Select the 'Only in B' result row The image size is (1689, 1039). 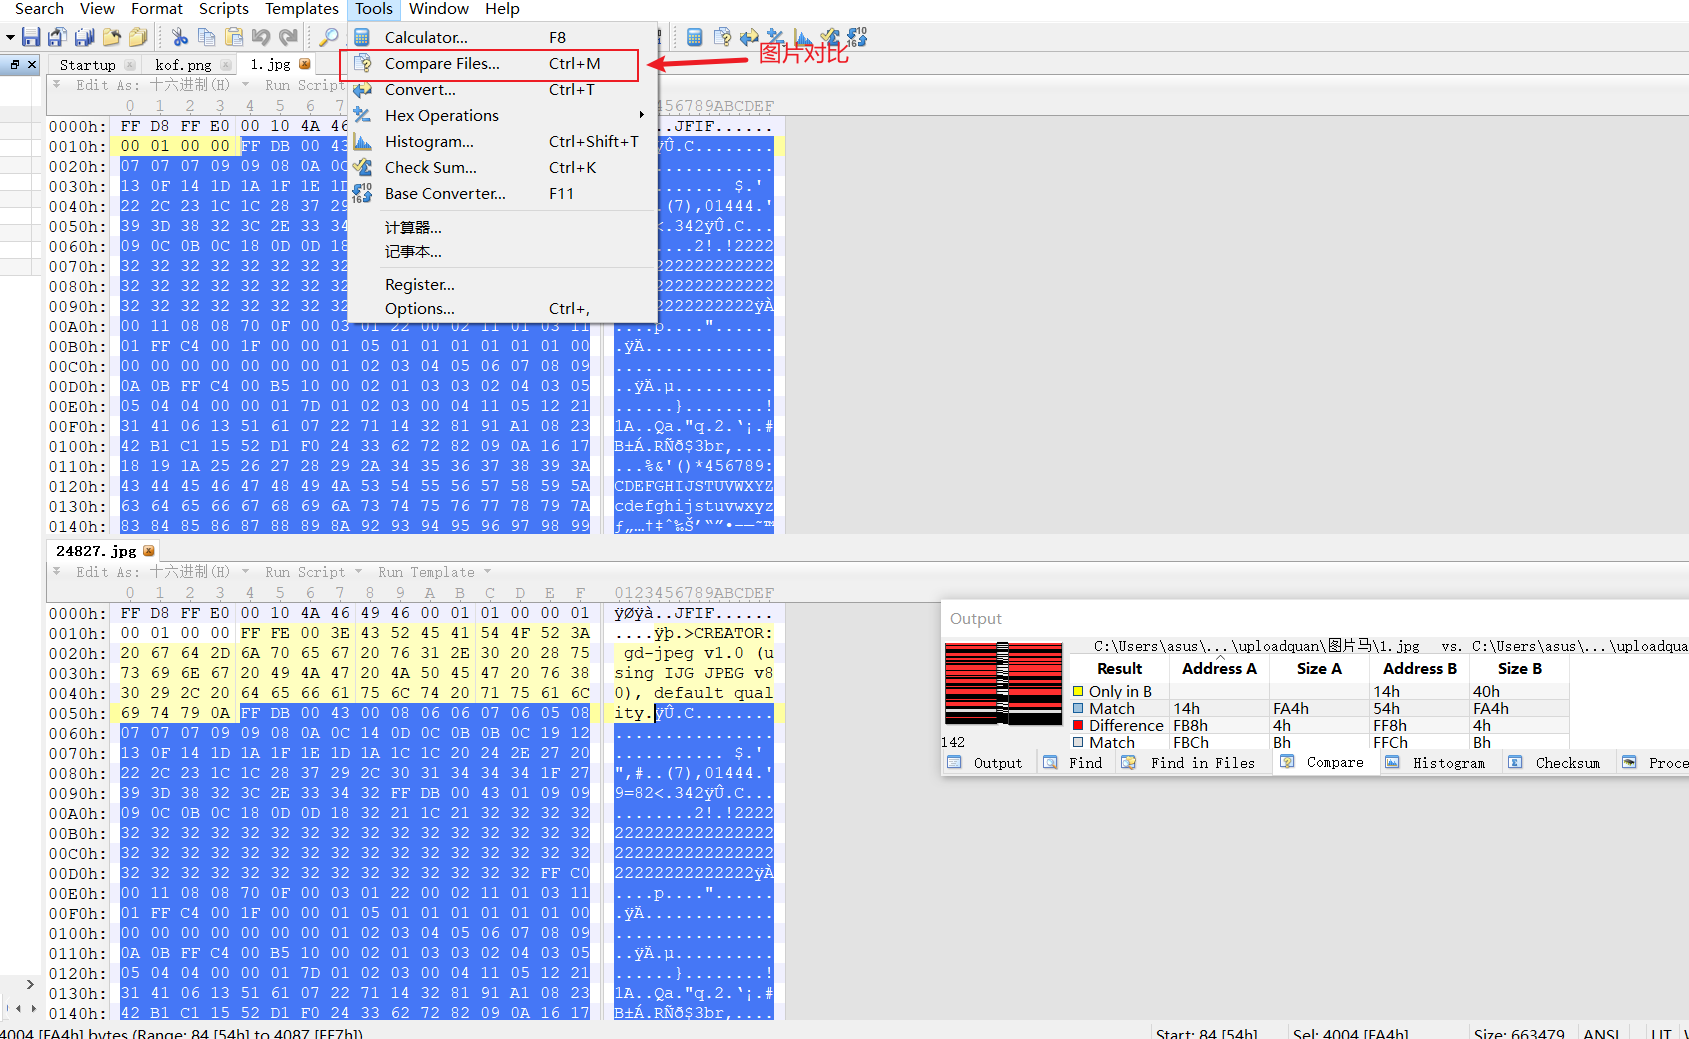pos(1319,692)
